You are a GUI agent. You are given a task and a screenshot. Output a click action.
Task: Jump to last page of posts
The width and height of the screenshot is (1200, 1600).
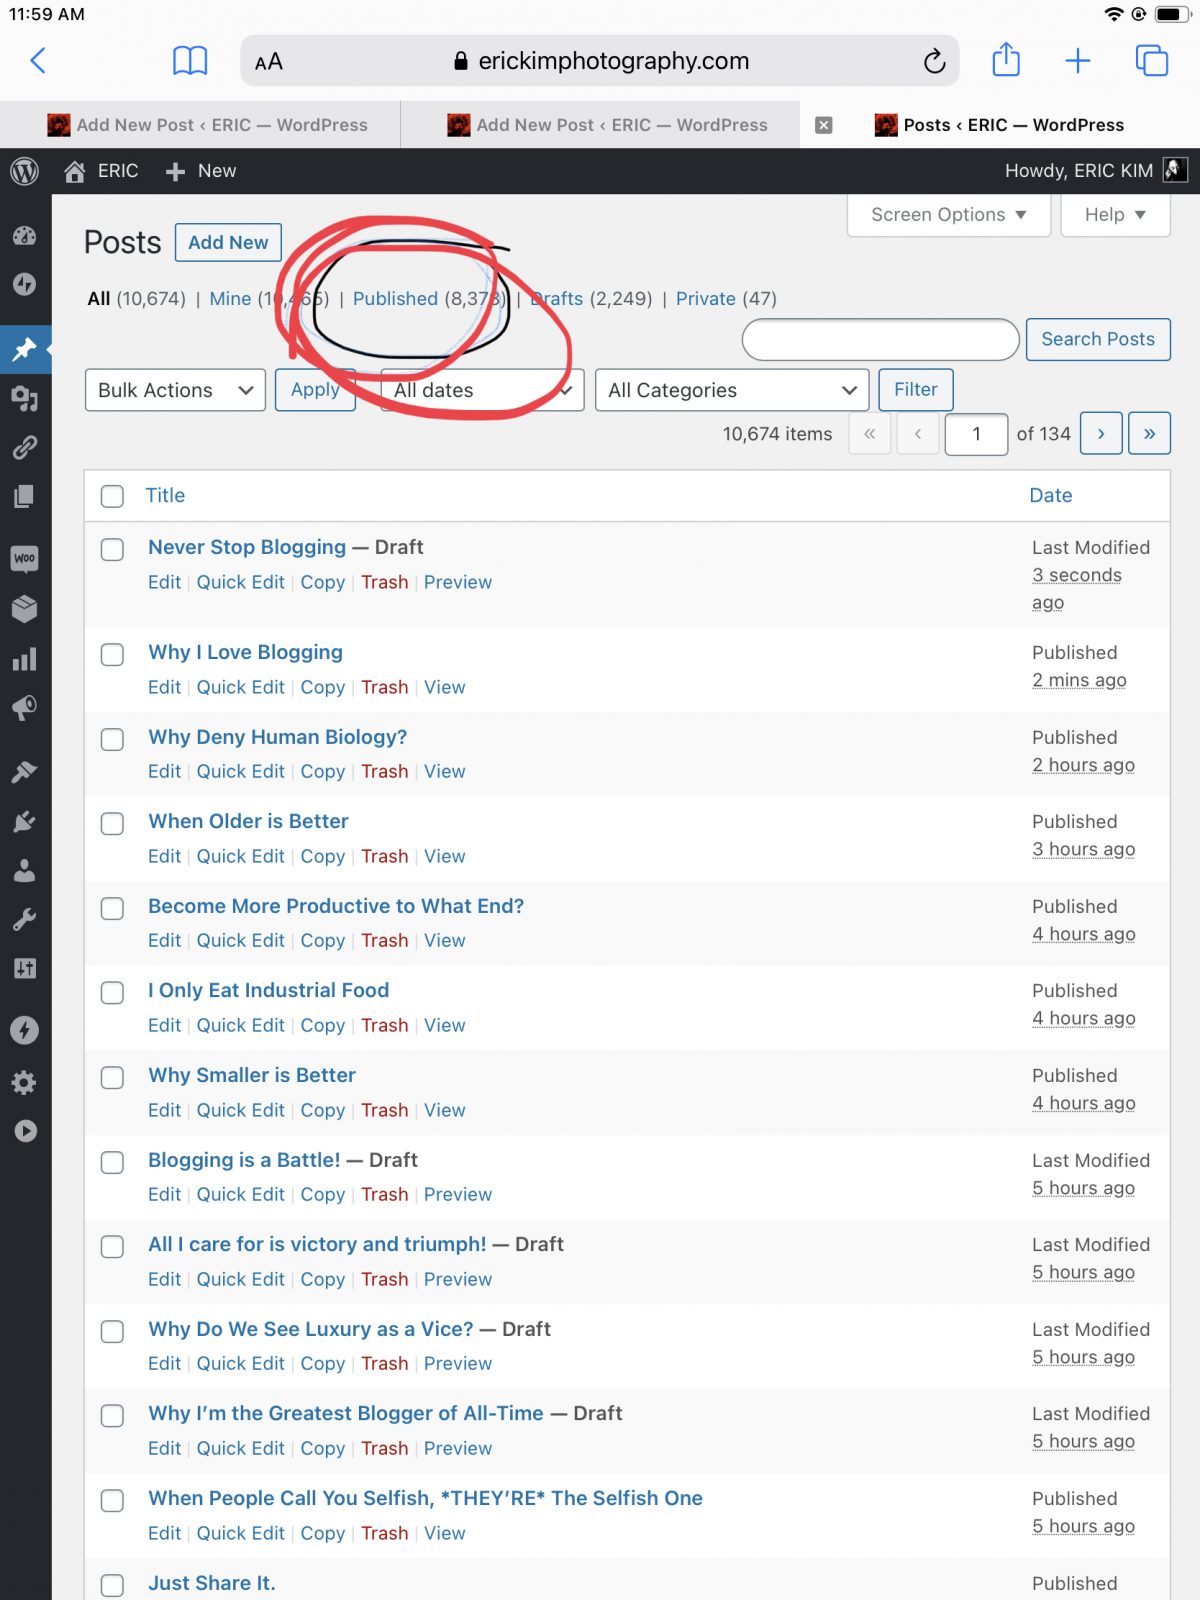[x=1149, y=434]
